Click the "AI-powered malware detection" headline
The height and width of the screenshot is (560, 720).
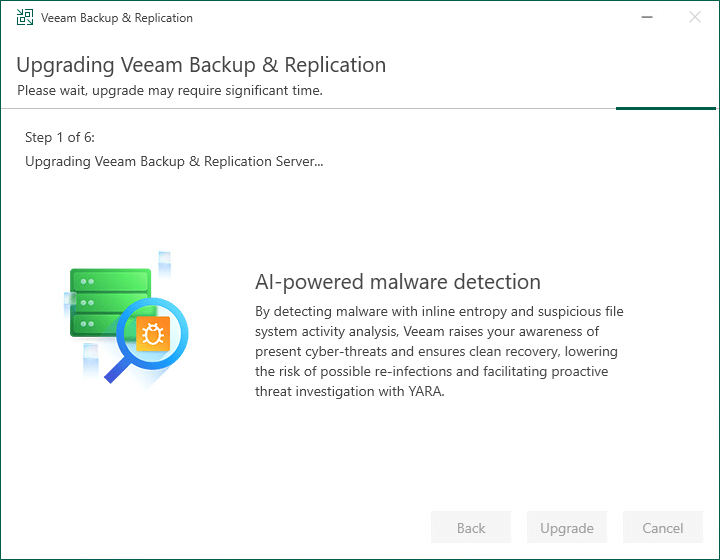(x=398, y=282)
